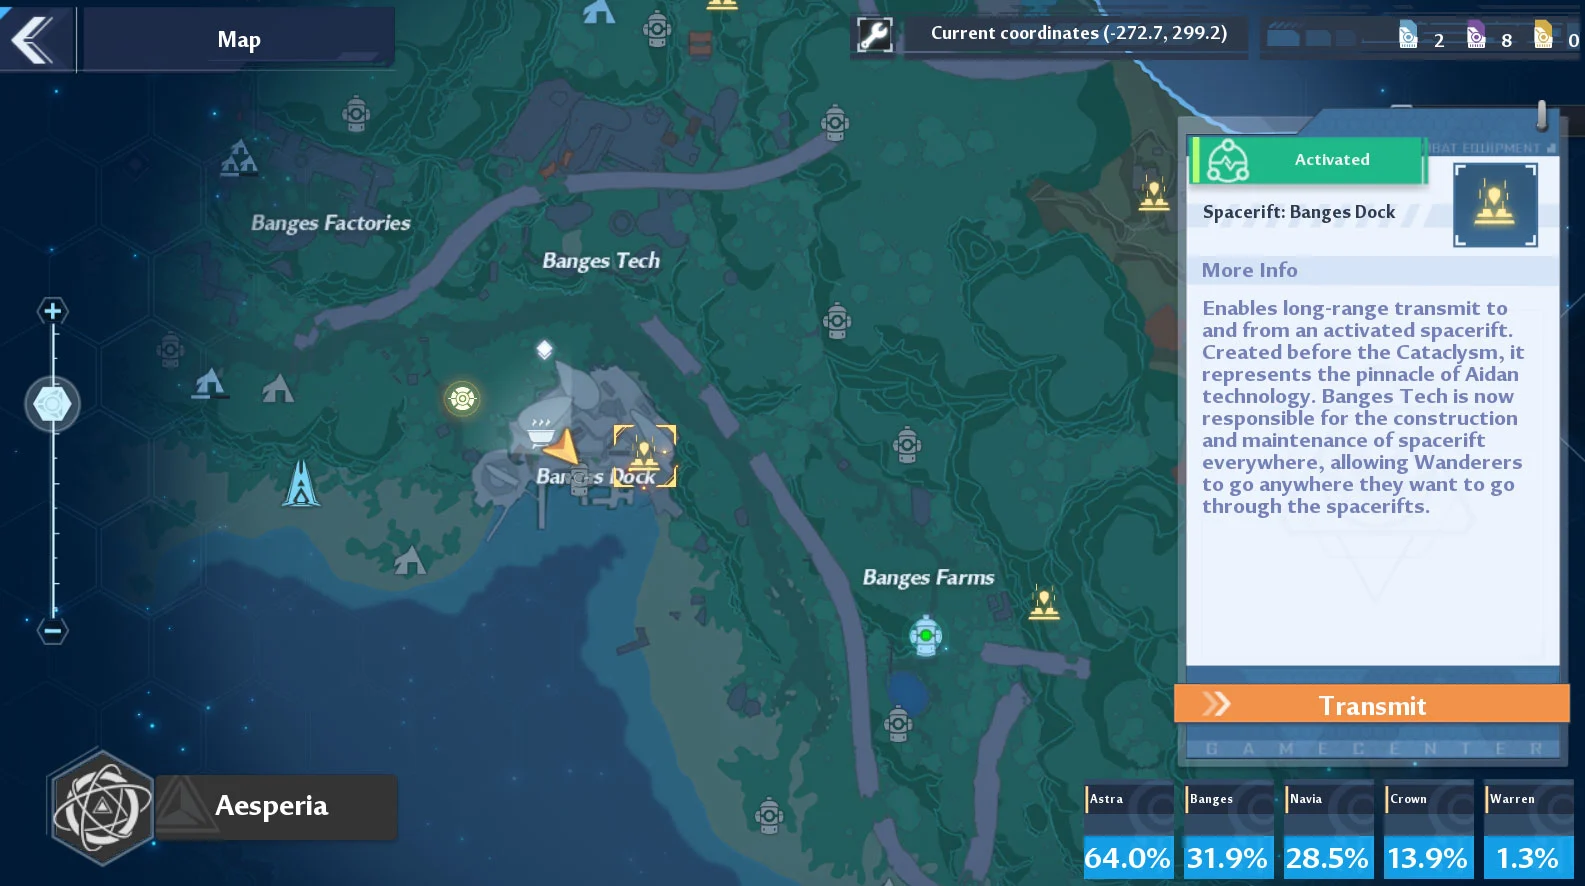The height and width of the screenshot is (886, 1585).
Task: Click the selected Banges Dock spacerift marker
Action: pos(645,455)
